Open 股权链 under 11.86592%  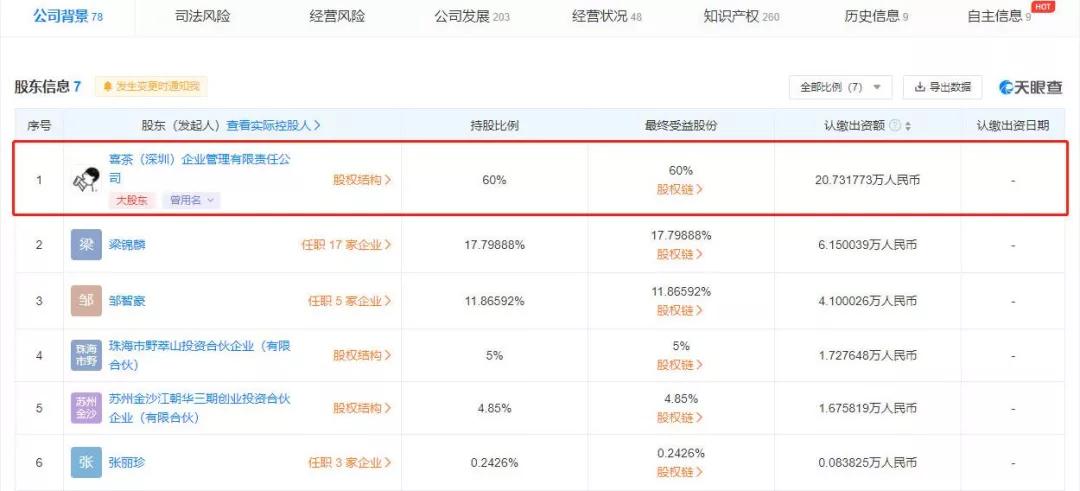click(x=680, y=310)
